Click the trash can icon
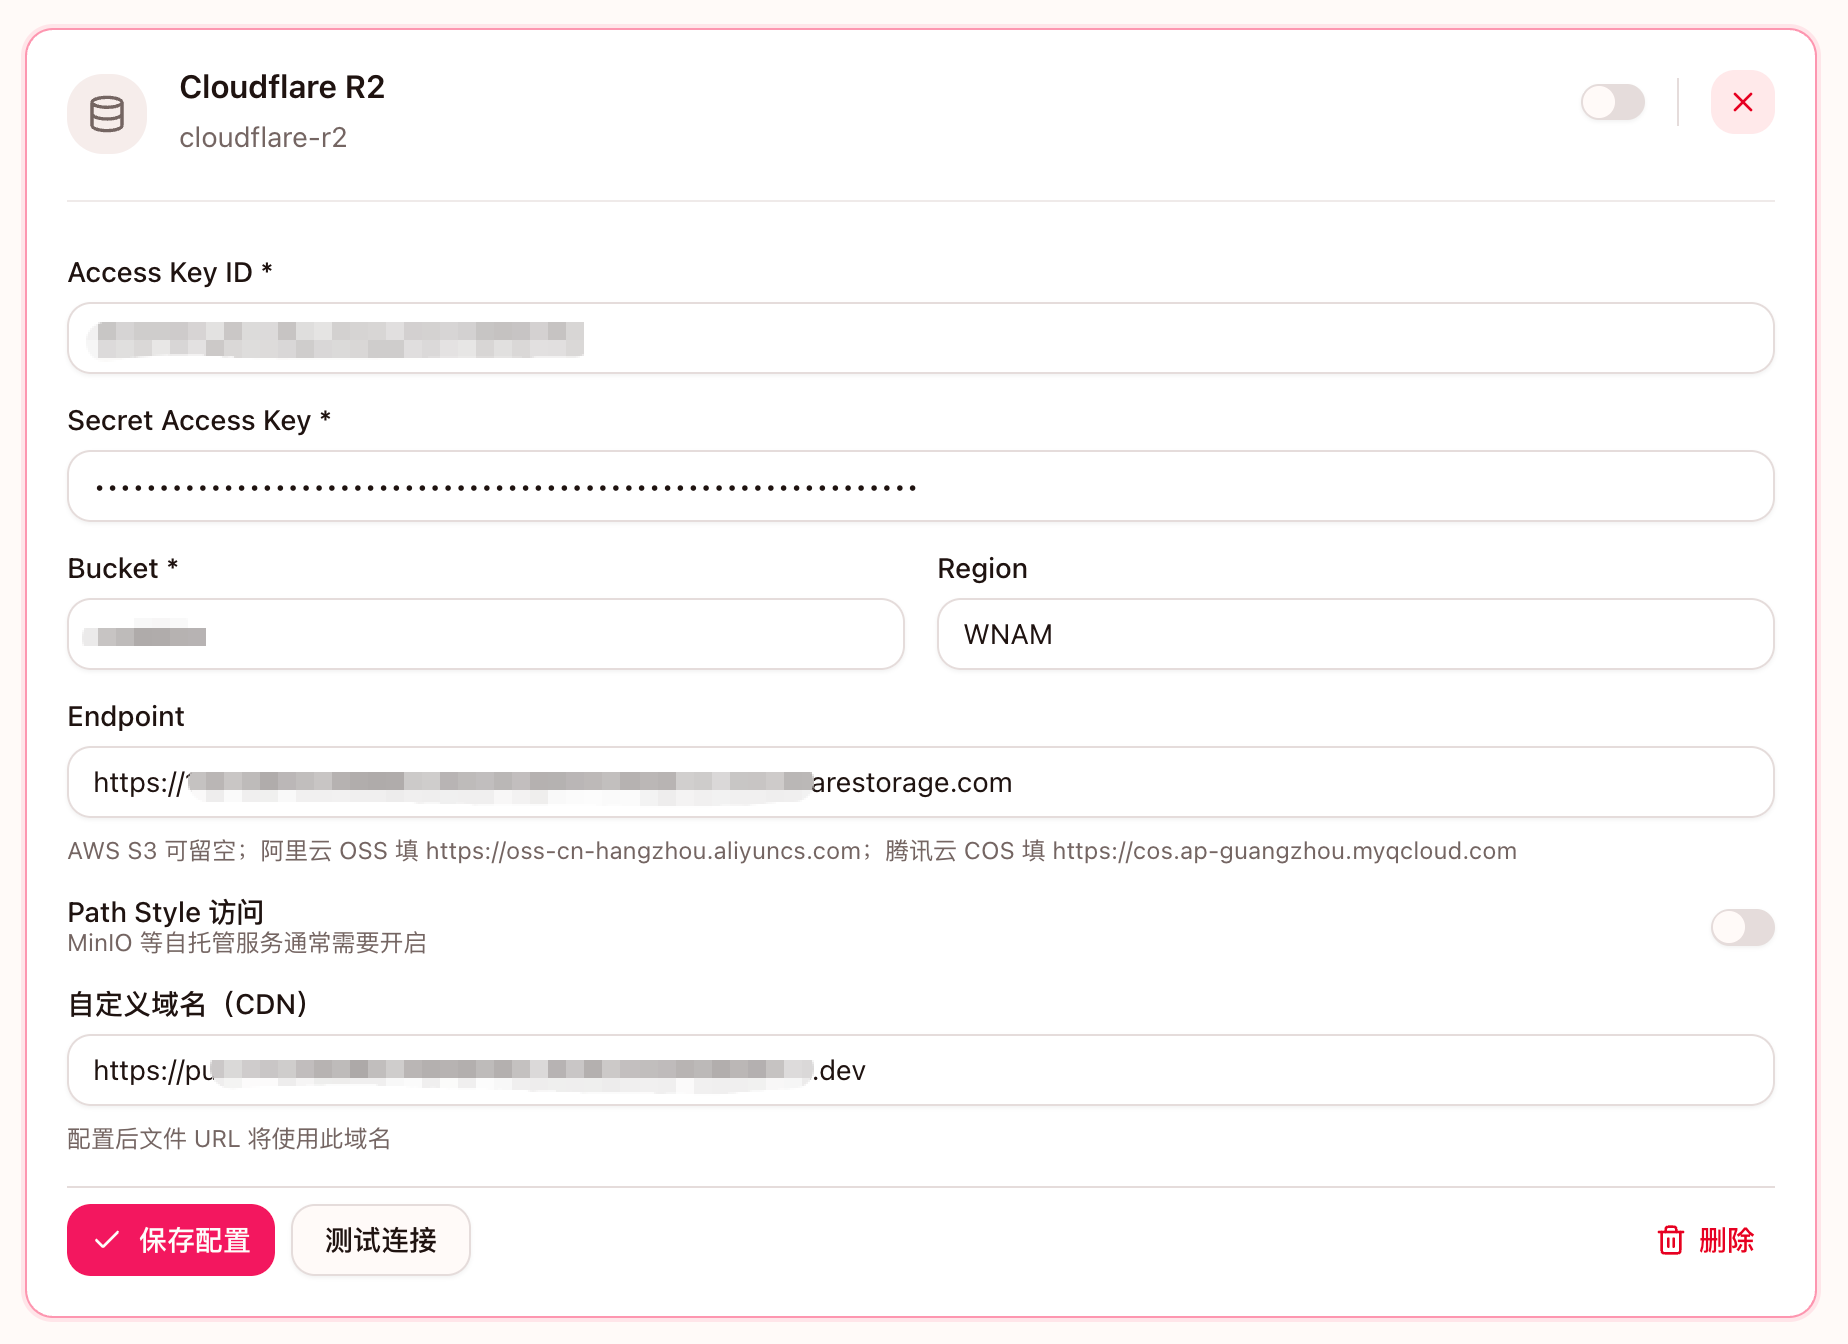The image size is (1848, 1344). 1670,1240
